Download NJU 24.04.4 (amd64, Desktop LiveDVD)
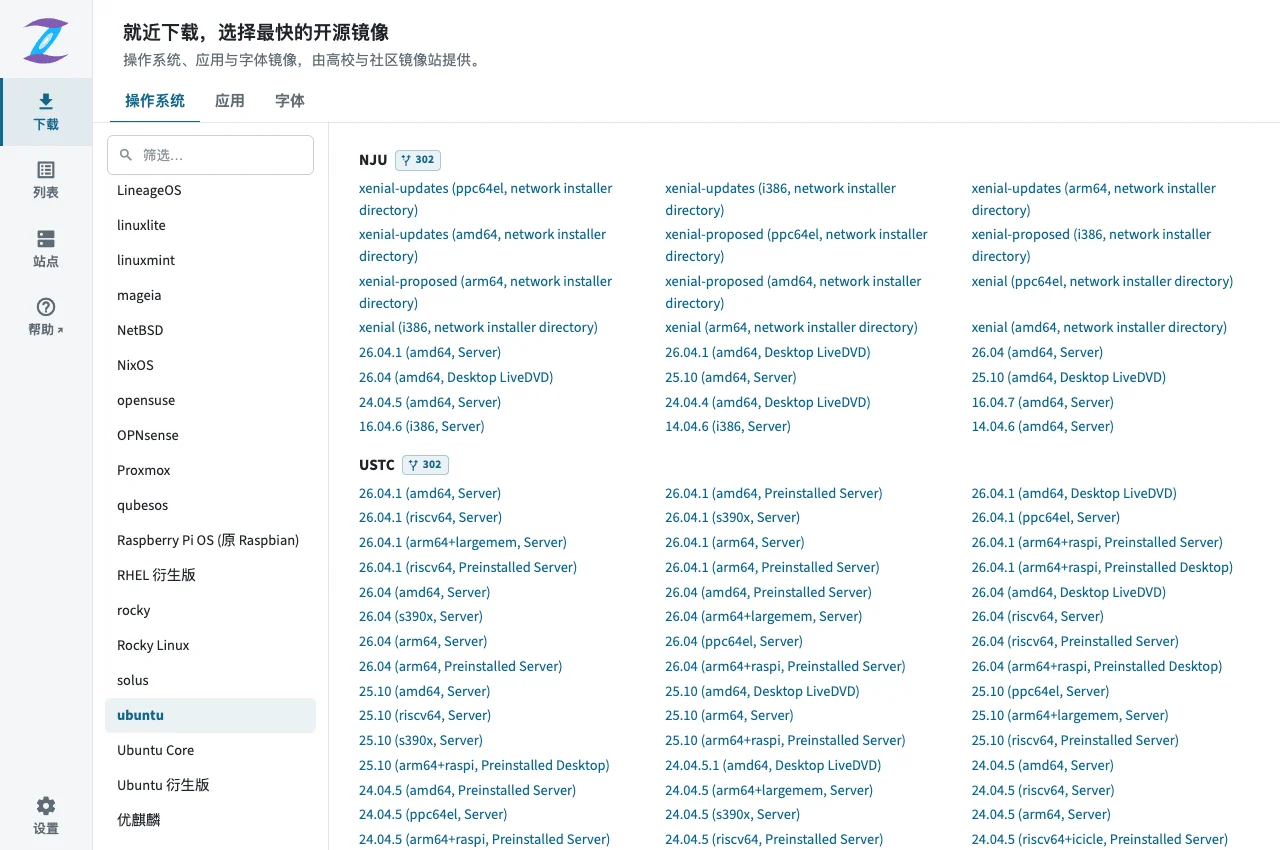Viewport: 1280px width, 850px height. pyautogui.click(x=768, y=403)
